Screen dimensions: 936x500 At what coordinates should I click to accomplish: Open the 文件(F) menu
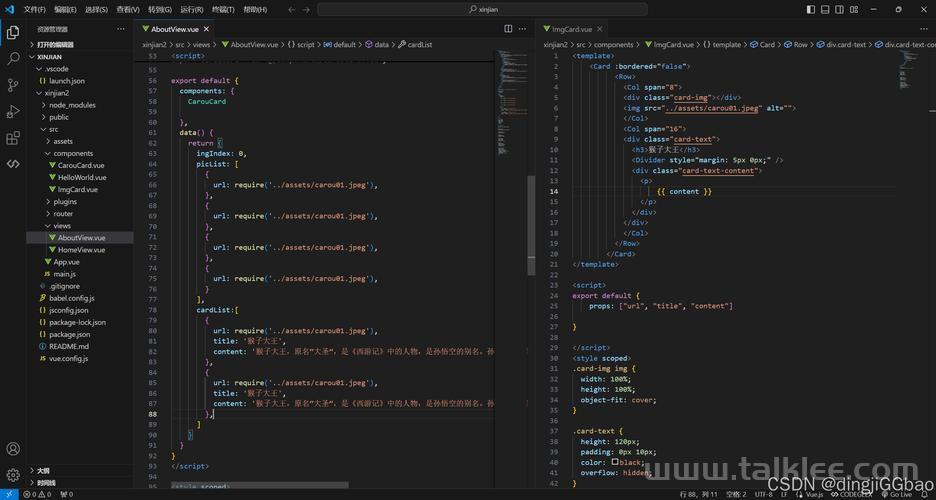click(x=35, y=10)
